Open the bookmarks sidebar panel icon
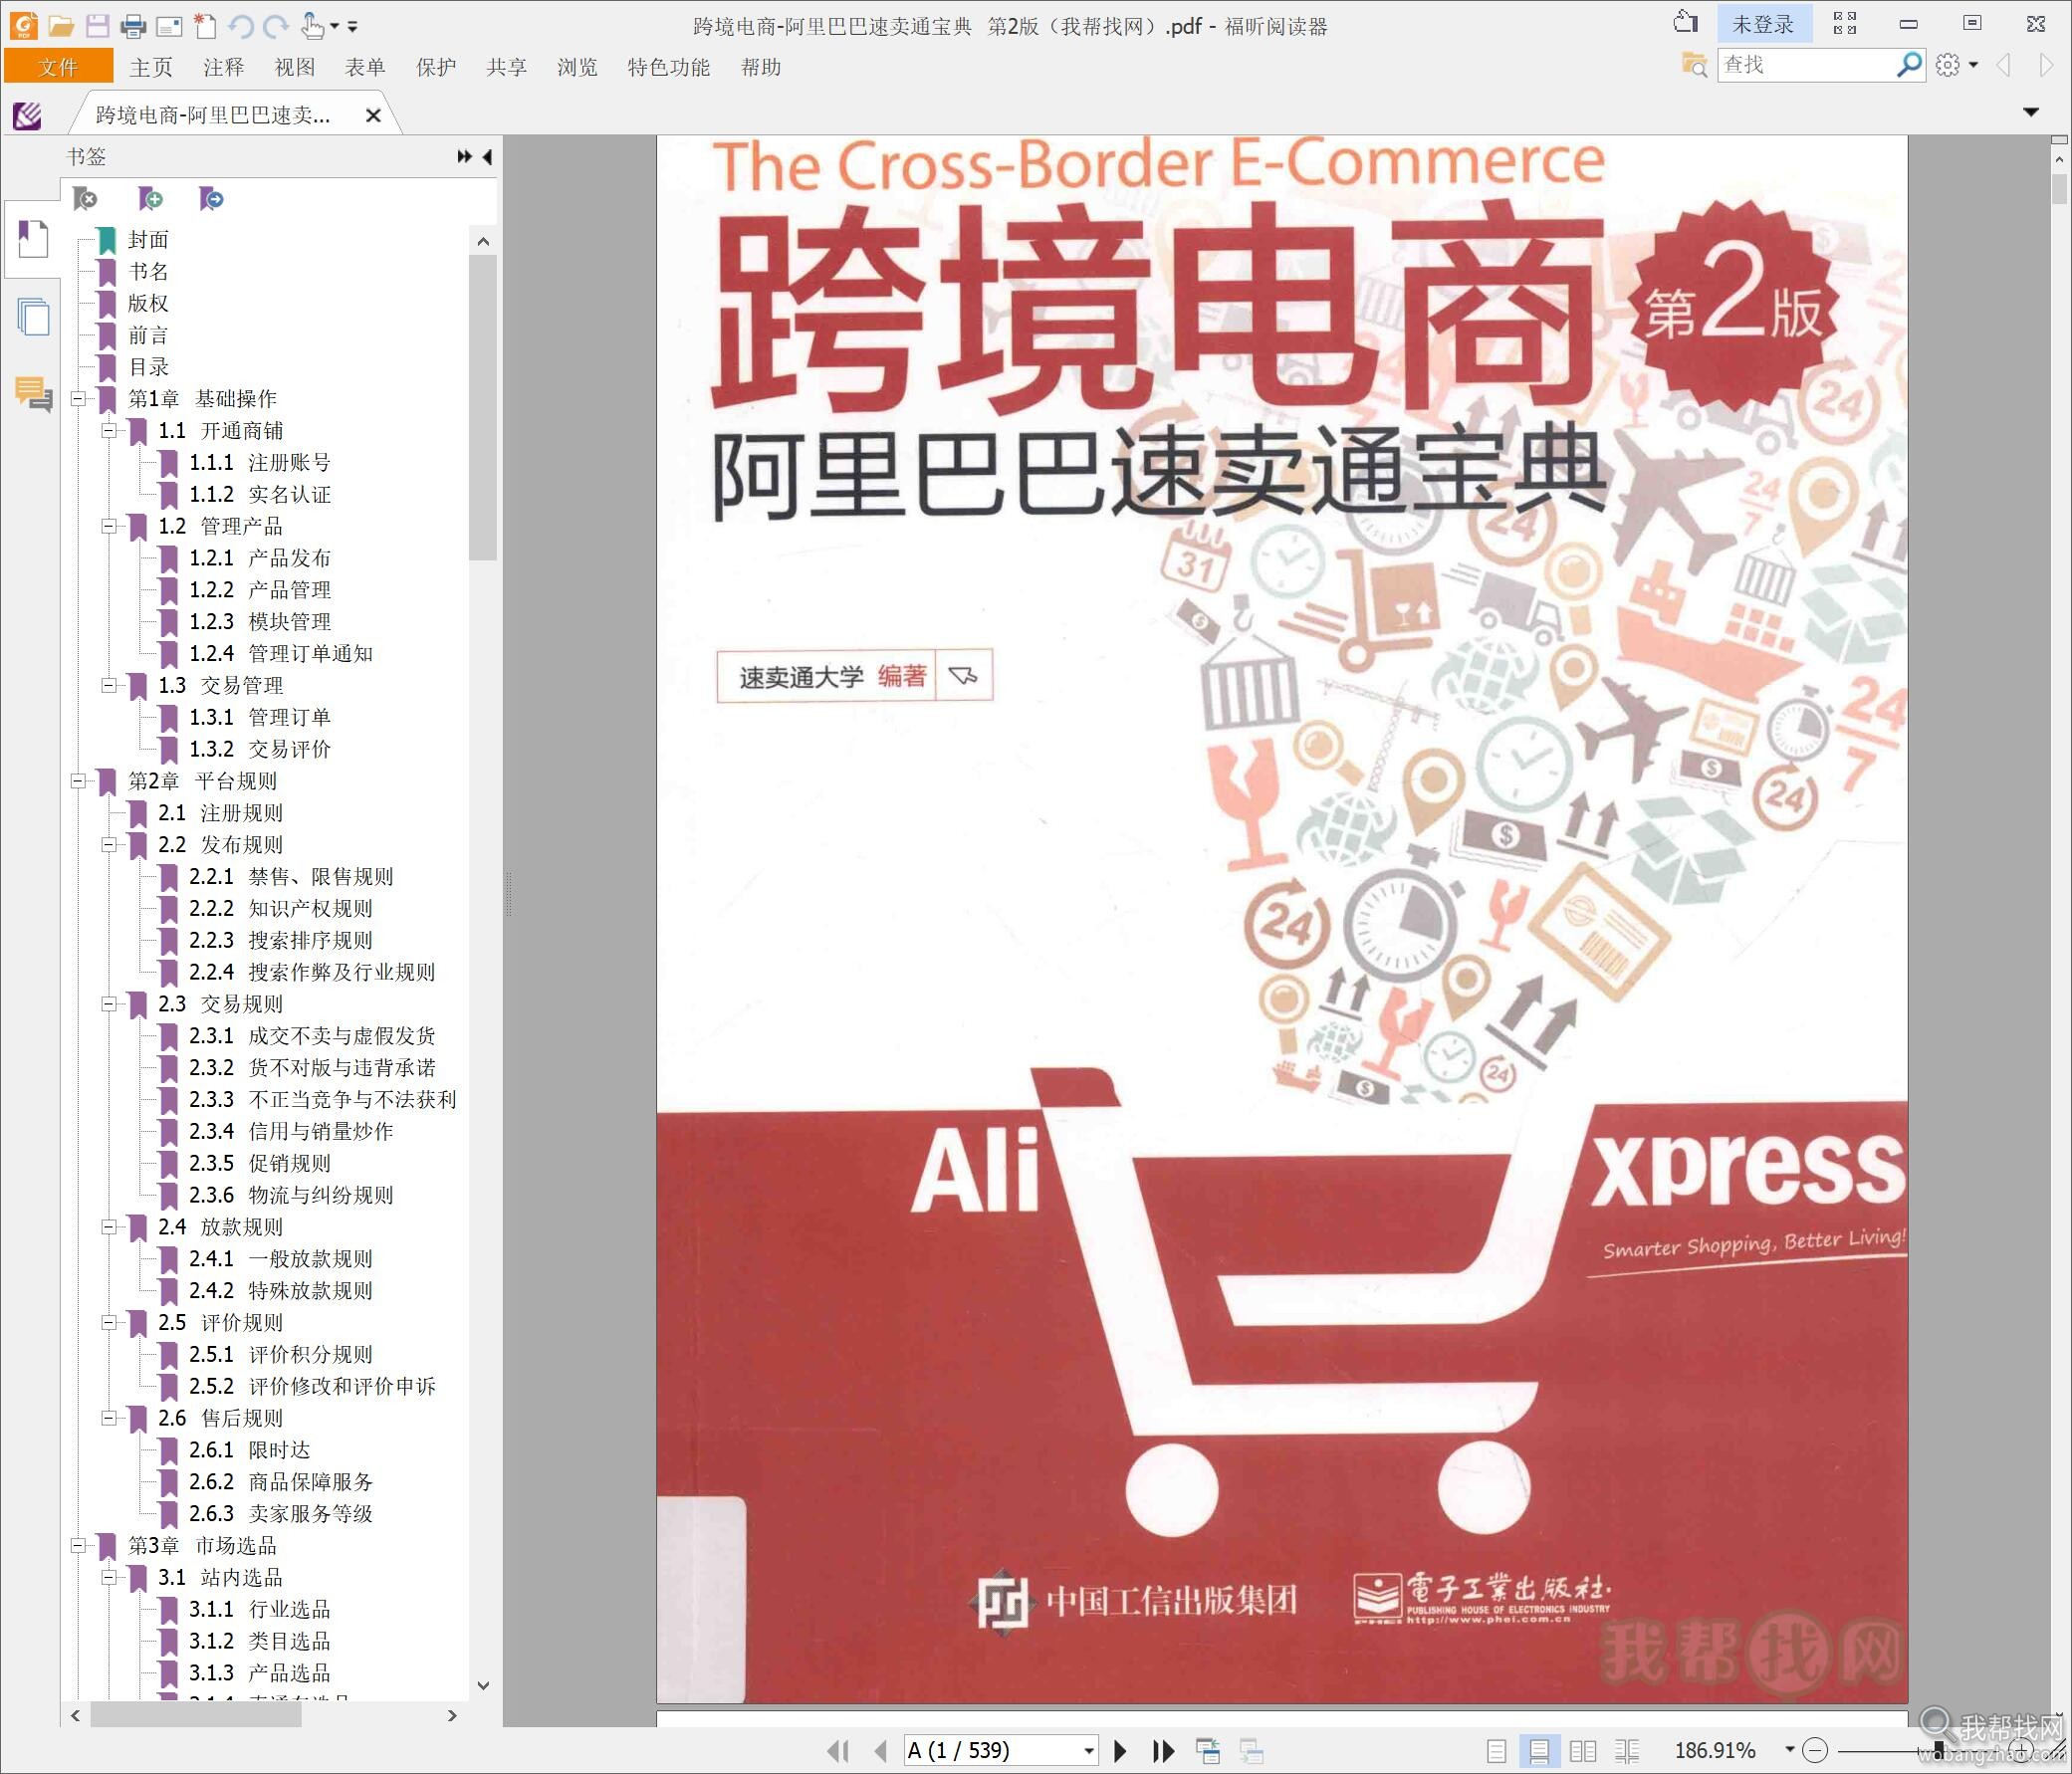 (x=33, y=240)
